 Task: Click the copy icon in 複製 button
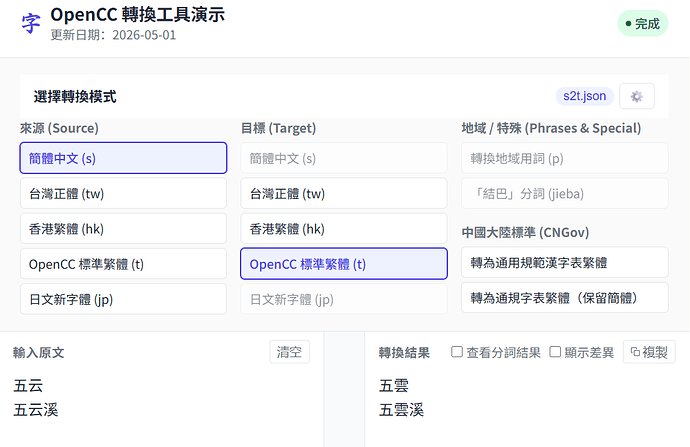point(635,352)
